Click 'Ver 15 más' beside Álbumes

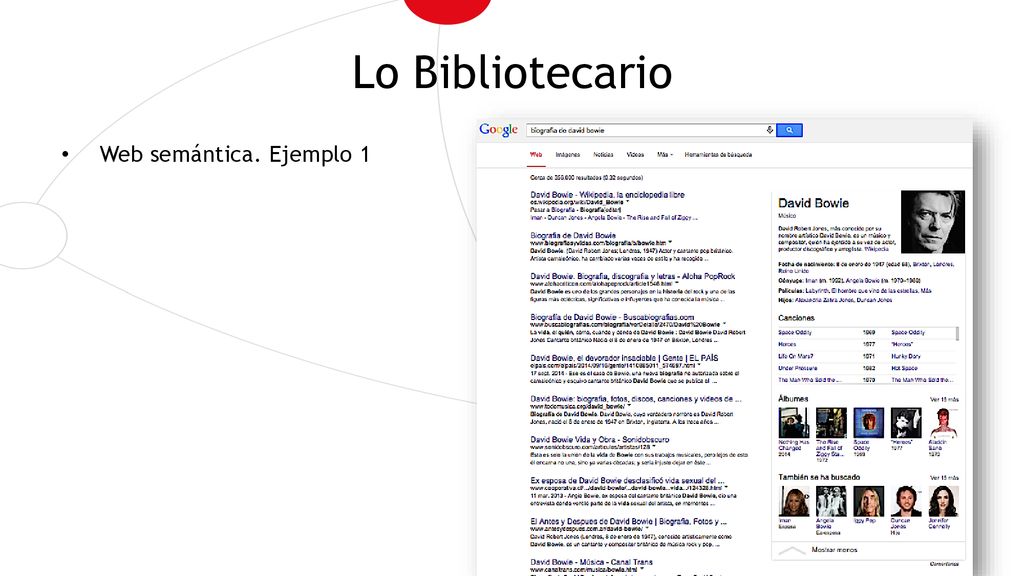click(x=944, y=399)
